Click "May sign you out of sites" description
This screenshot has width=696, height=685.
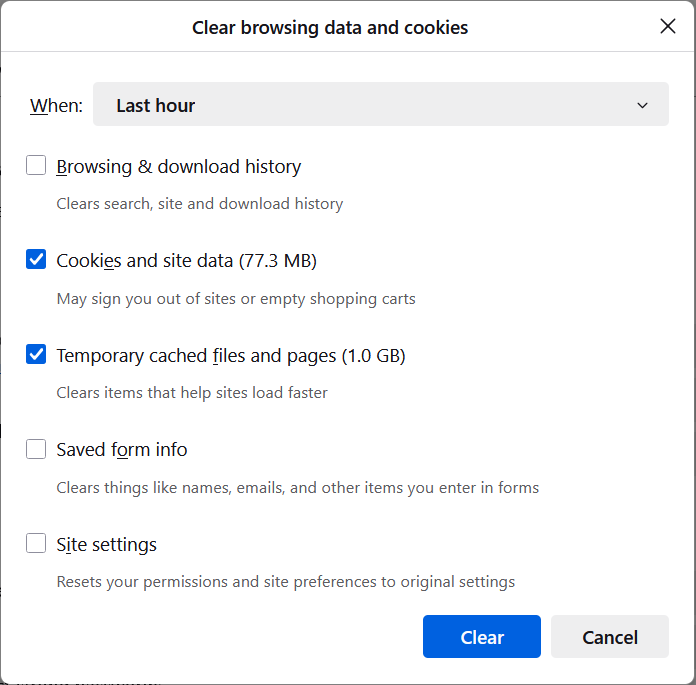tap(236, 299)
